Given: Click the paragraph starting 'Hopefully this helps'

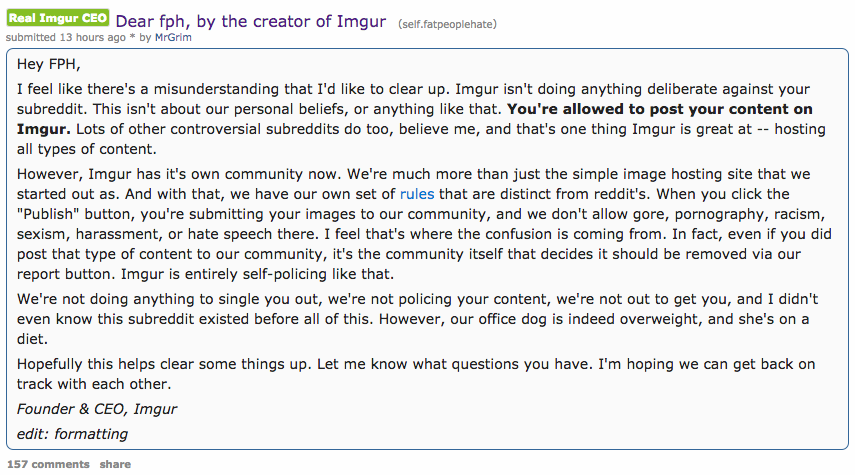Looking at the screenshot, I should point(200,364).
